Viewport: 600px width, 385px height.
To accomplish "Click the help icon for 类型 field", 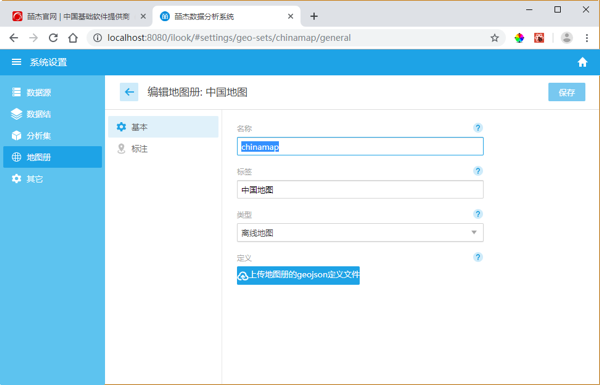I will [478, 214].
